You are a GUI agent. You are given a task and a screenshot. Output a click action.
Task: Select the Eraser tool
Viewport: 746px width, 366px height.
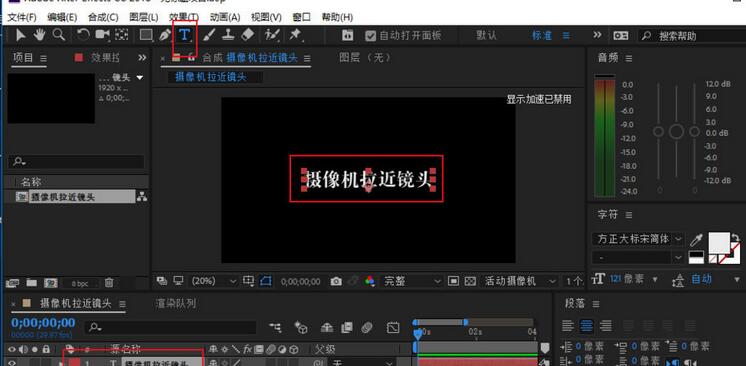[x=248, y=35]
